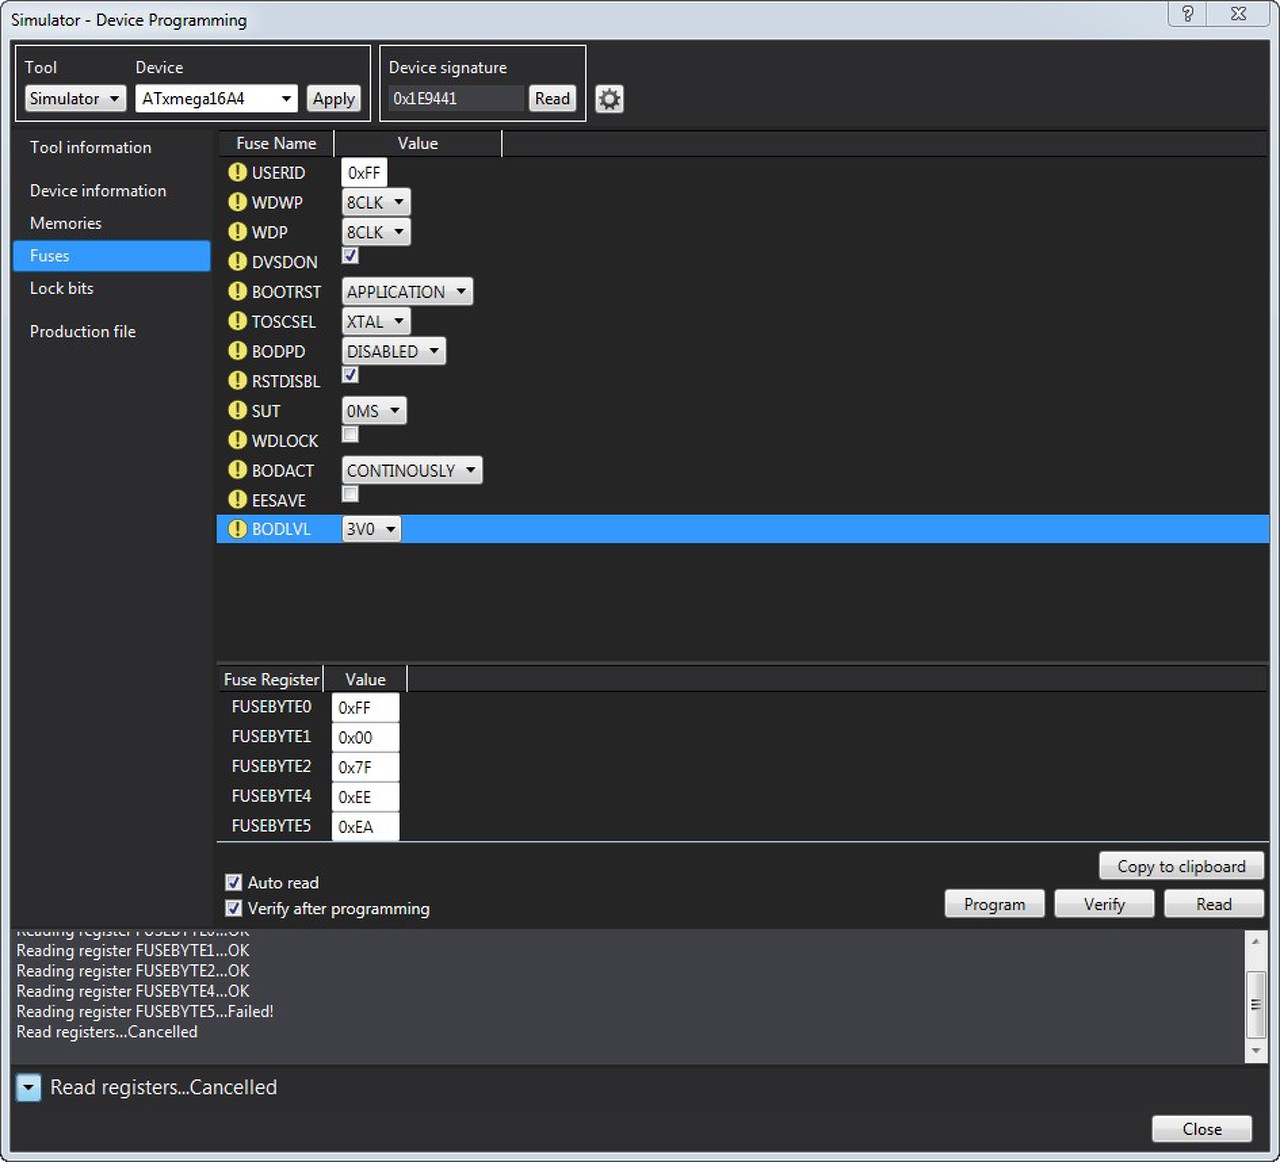The image size is (1280, 1162).
Task: Click the Device signature field
Action: coord(456,98)
